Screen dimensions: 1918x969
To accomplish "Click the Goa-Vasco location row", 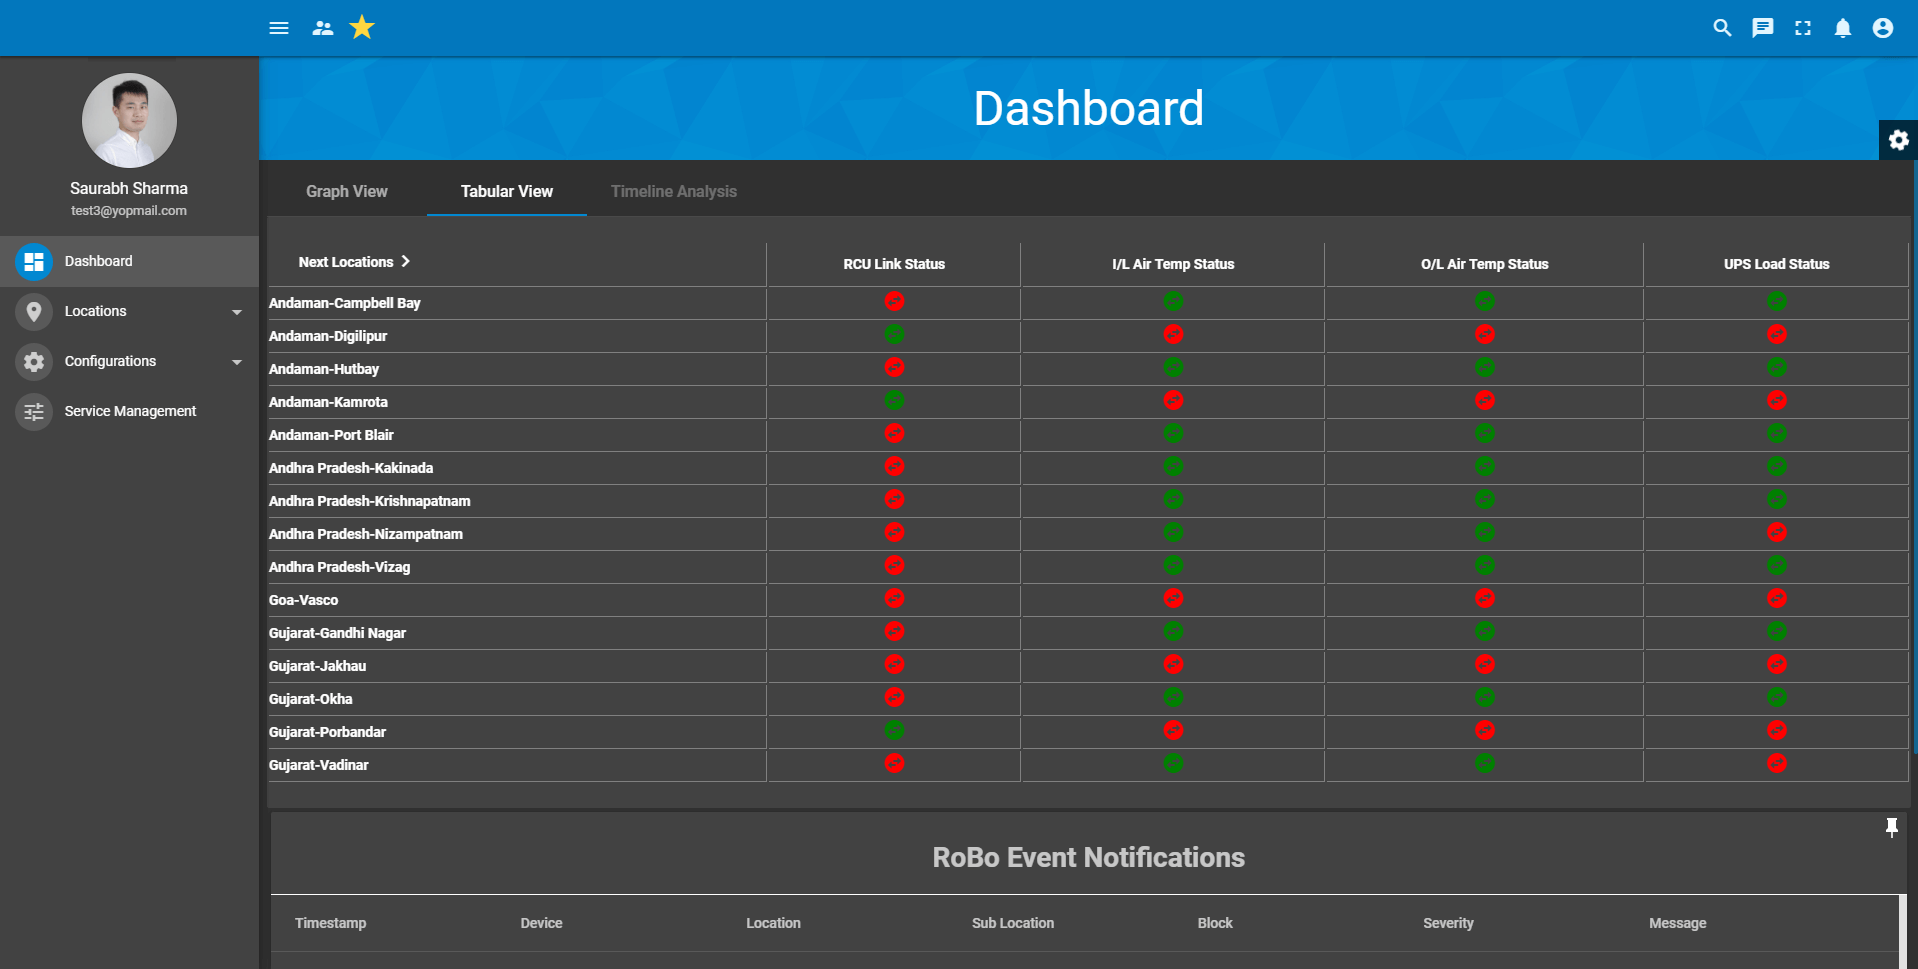I will click(x=304, y=600).
